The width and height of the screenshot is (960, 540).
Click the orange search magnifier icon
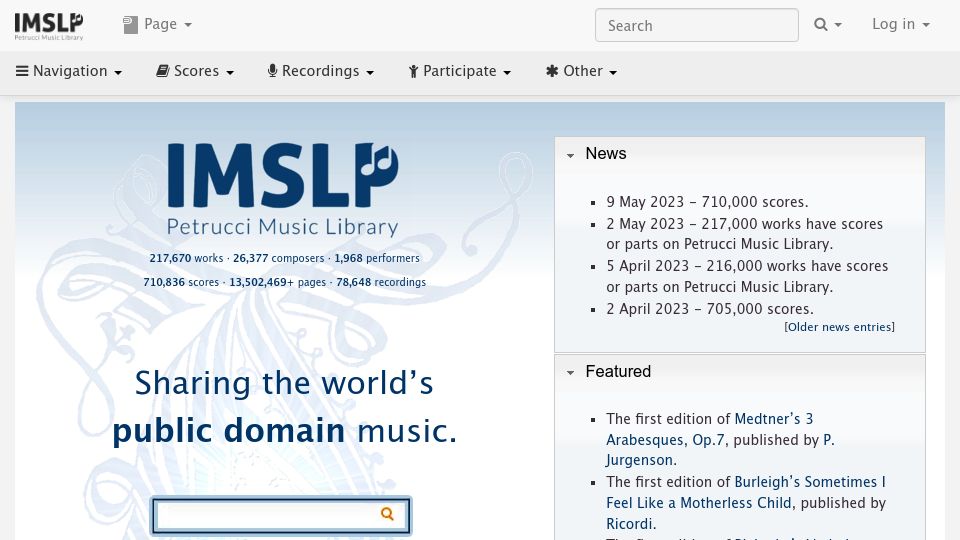(388, 514)
